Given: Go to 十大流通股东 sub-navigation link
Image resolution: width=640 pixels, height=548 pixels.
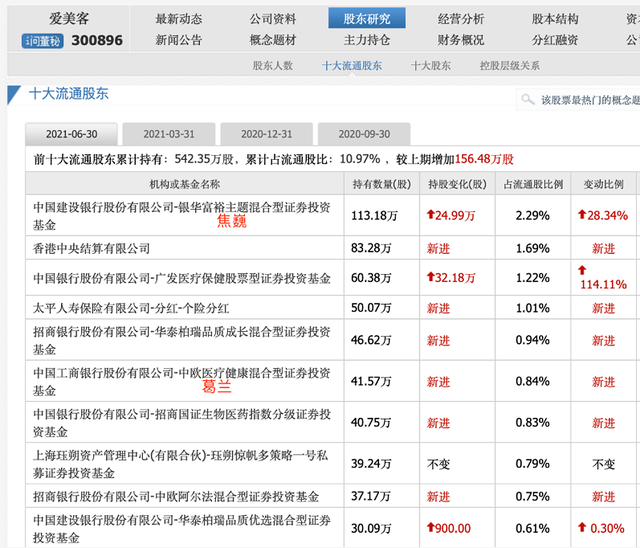Looking at the screenshot, I should (352, 66).
